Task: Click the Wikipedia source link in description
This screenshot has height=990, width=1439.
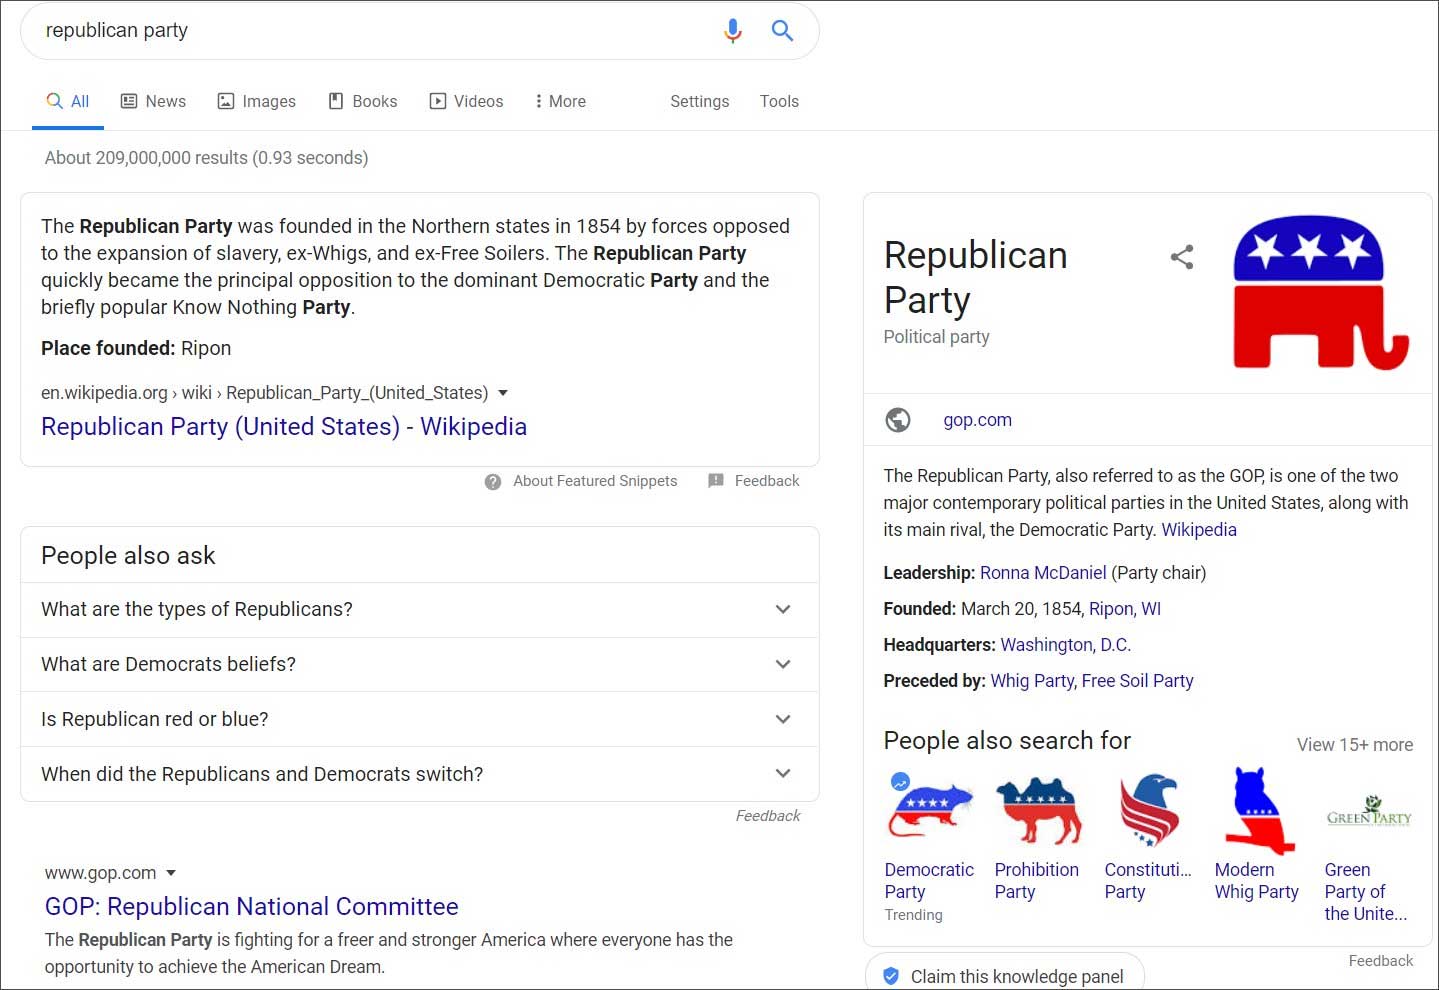Action: click(x=1199, y=530)
